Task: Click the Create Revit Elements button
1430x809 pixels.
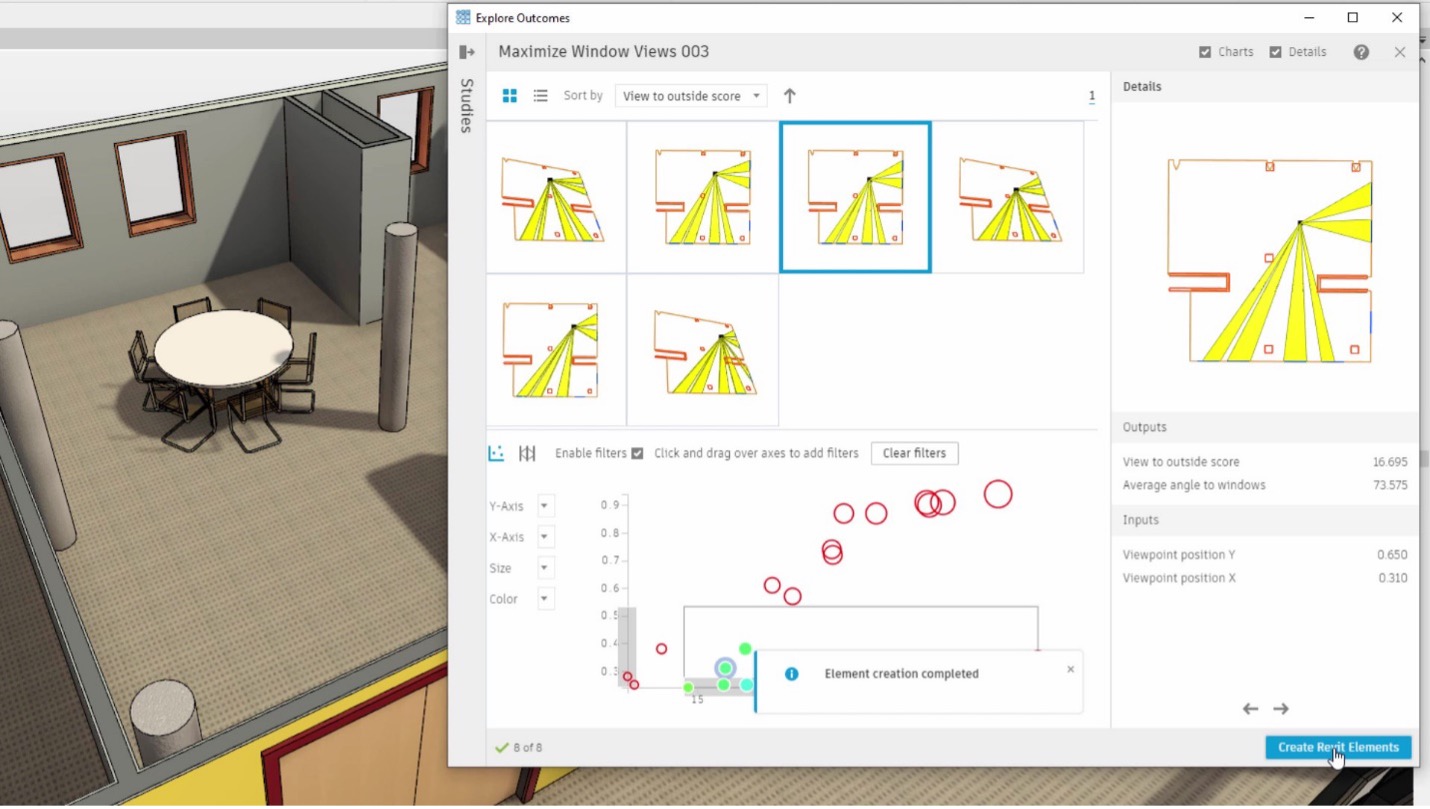Action: pos(1337,747)
